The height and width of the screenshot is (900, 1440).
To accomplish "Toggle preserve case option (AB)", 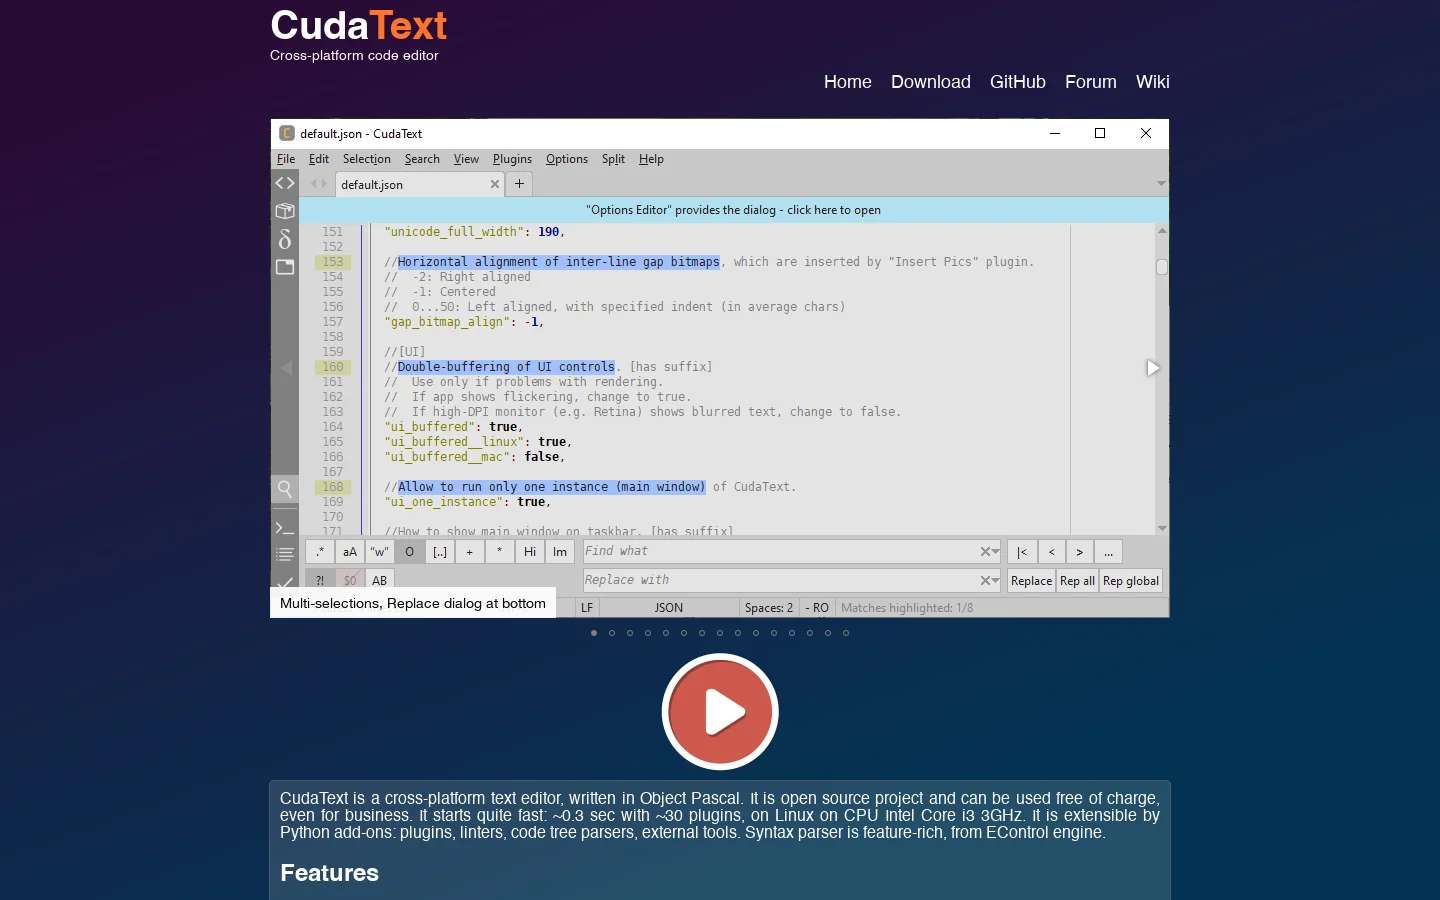I will (x=380, y=580).
